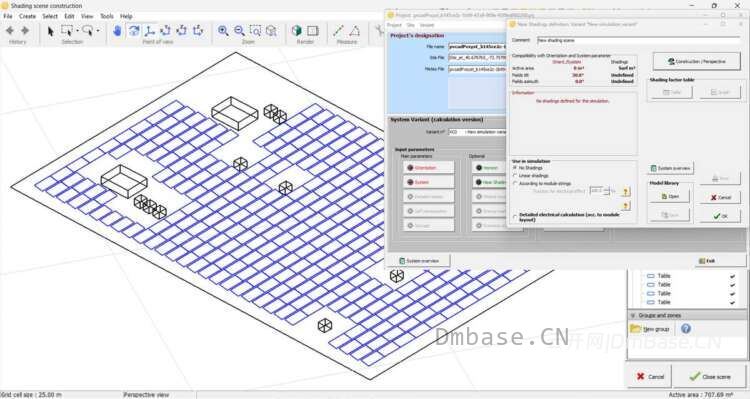
Task: Click OK in shading definition dialog
Action: tap(720, 216)
